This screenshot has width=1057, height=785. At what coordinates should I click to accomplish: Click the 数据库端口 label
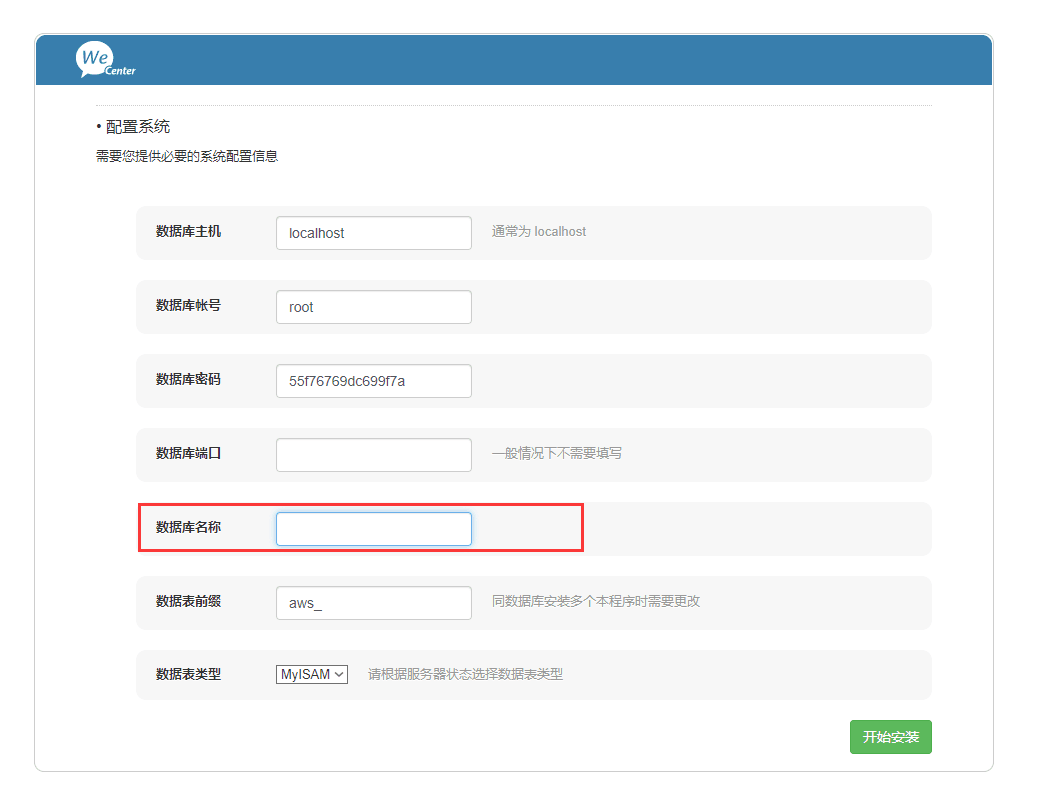coord(188,453)
